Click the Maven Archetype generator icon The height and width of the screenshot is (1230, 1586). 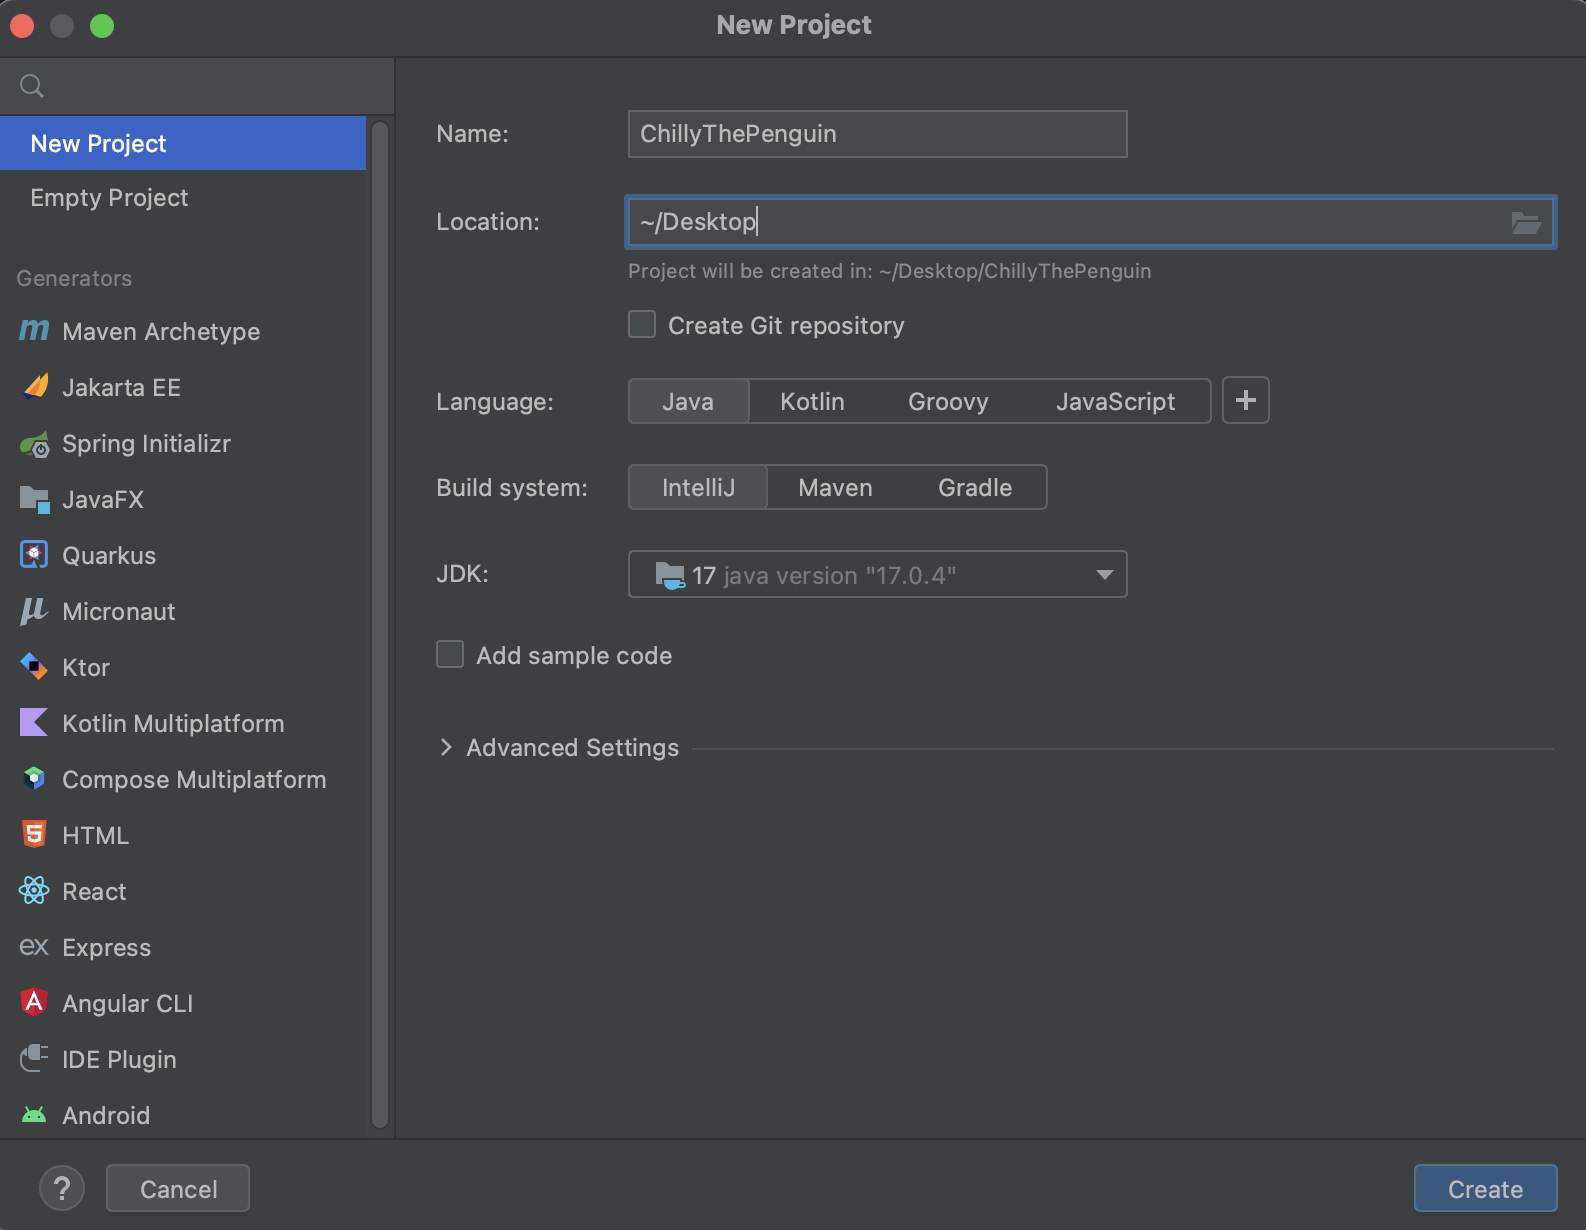(x=34, y=331)
